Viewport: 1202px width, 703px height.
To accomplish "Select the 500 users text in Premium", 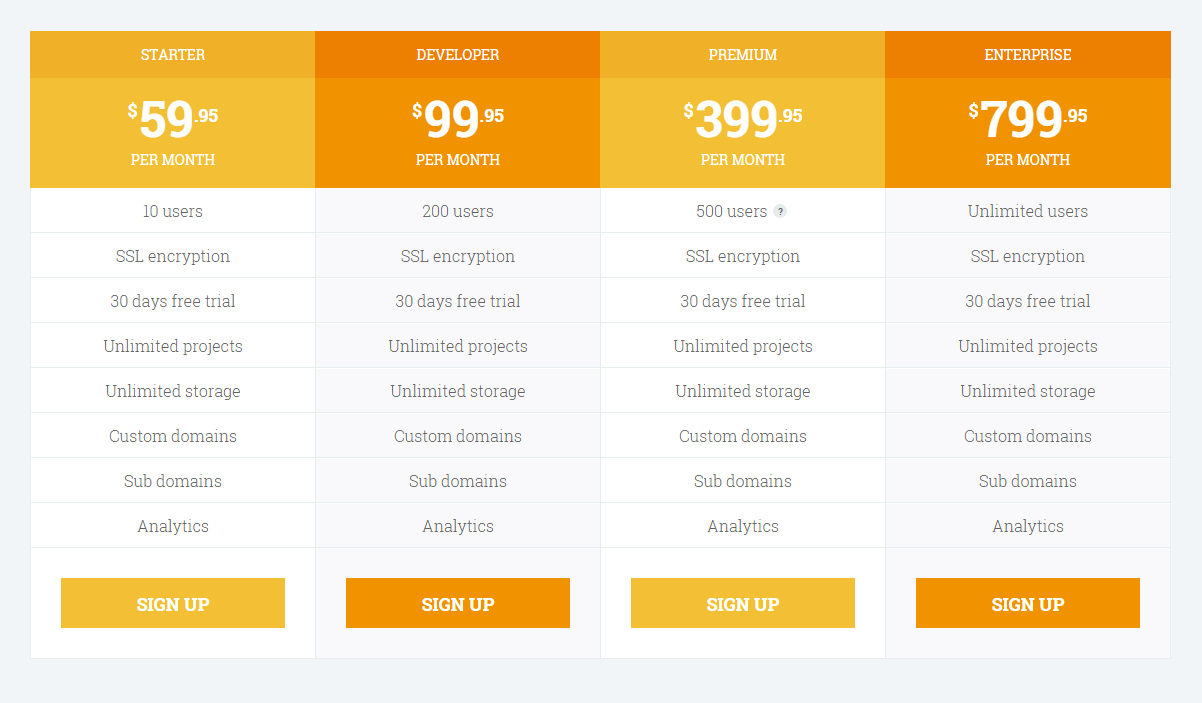I will click(x=731, y=211).
